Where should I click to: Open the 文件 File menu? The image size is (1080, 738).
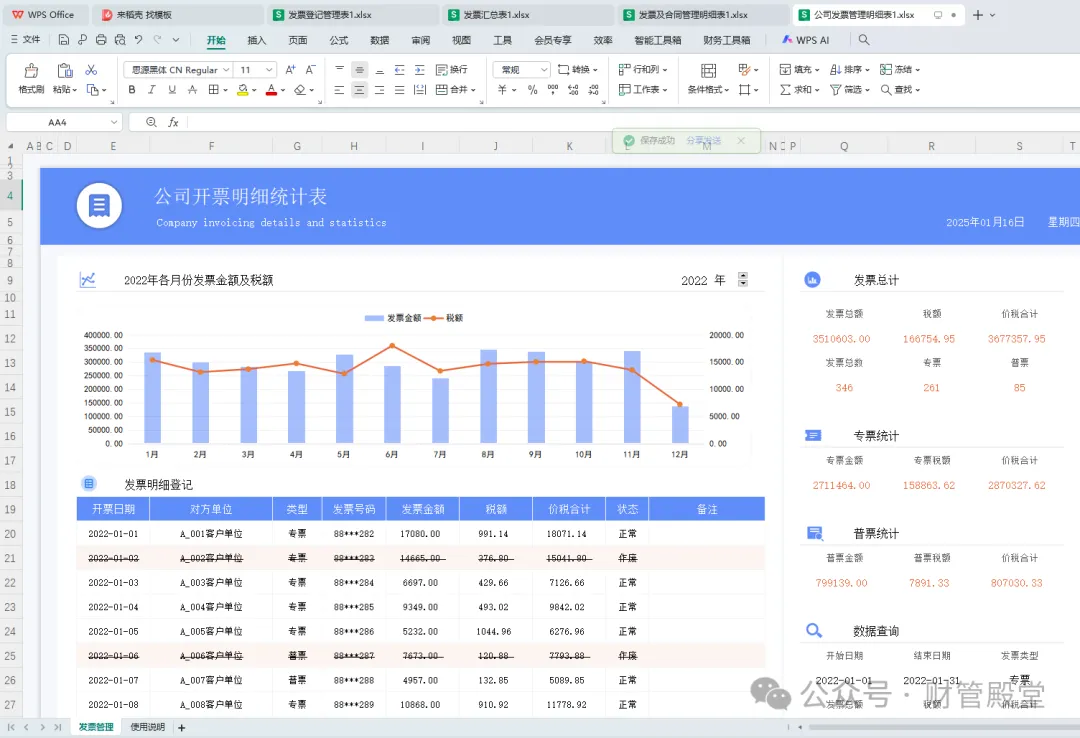pos(25,40)
